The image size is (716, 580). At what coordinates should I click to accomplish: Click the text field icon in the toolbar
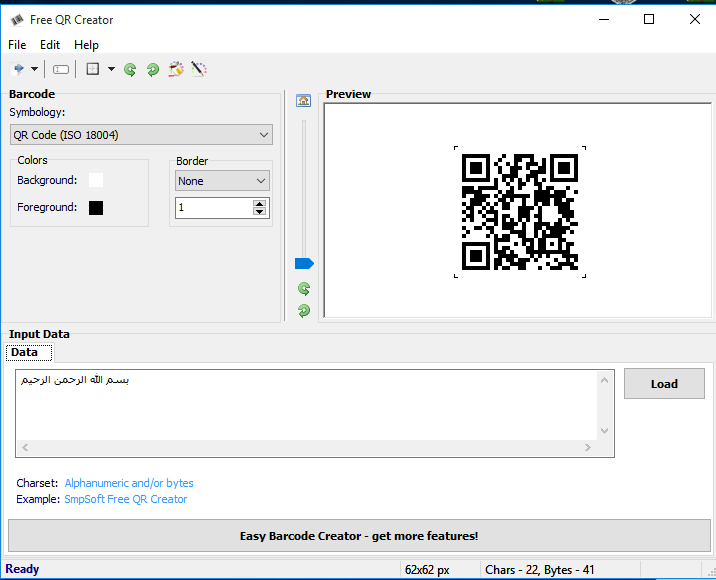click(61, 69)
